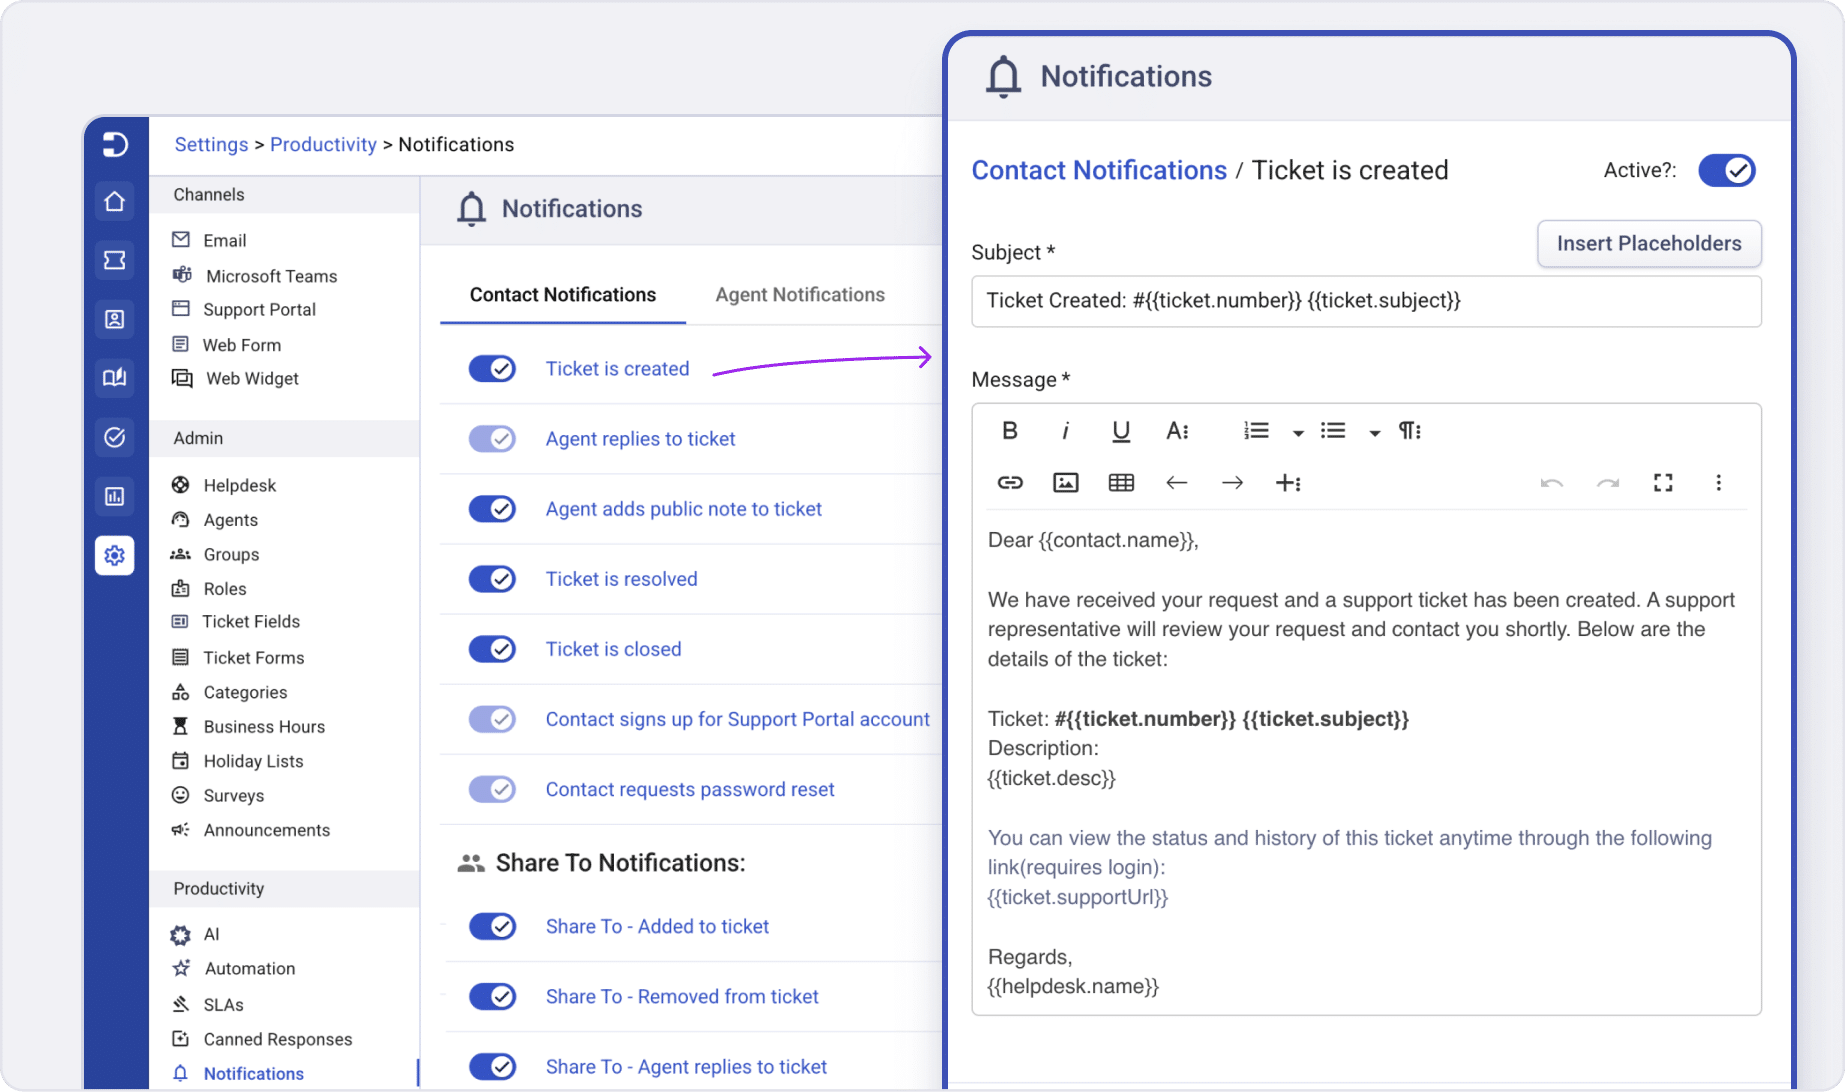Image resolution: width=1845 pixels, height=1092 pixels.
Task: Disable the Ticket is resolved notification
Action: [491, 578]
